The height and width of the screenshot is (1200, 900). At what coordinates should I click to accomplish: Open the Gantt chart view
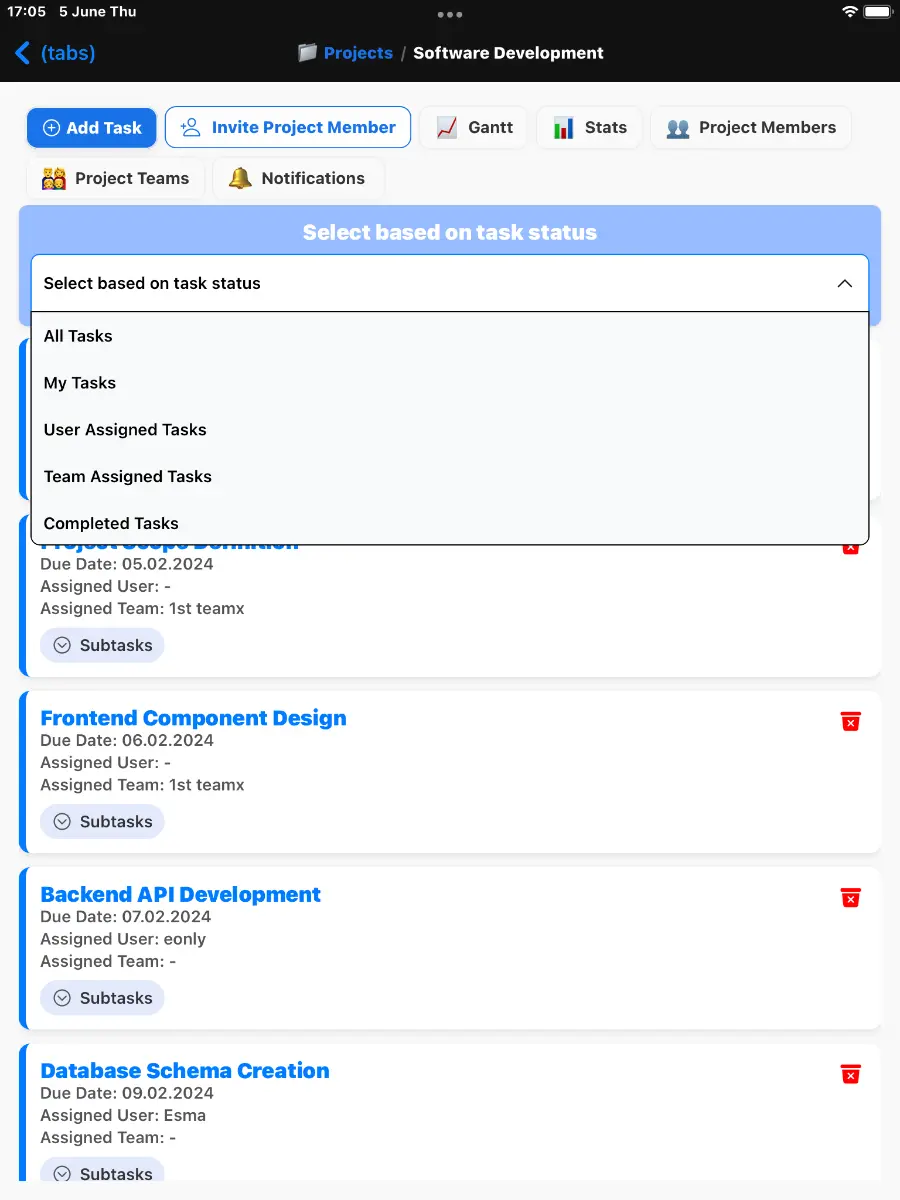click(x=474, y=128)
